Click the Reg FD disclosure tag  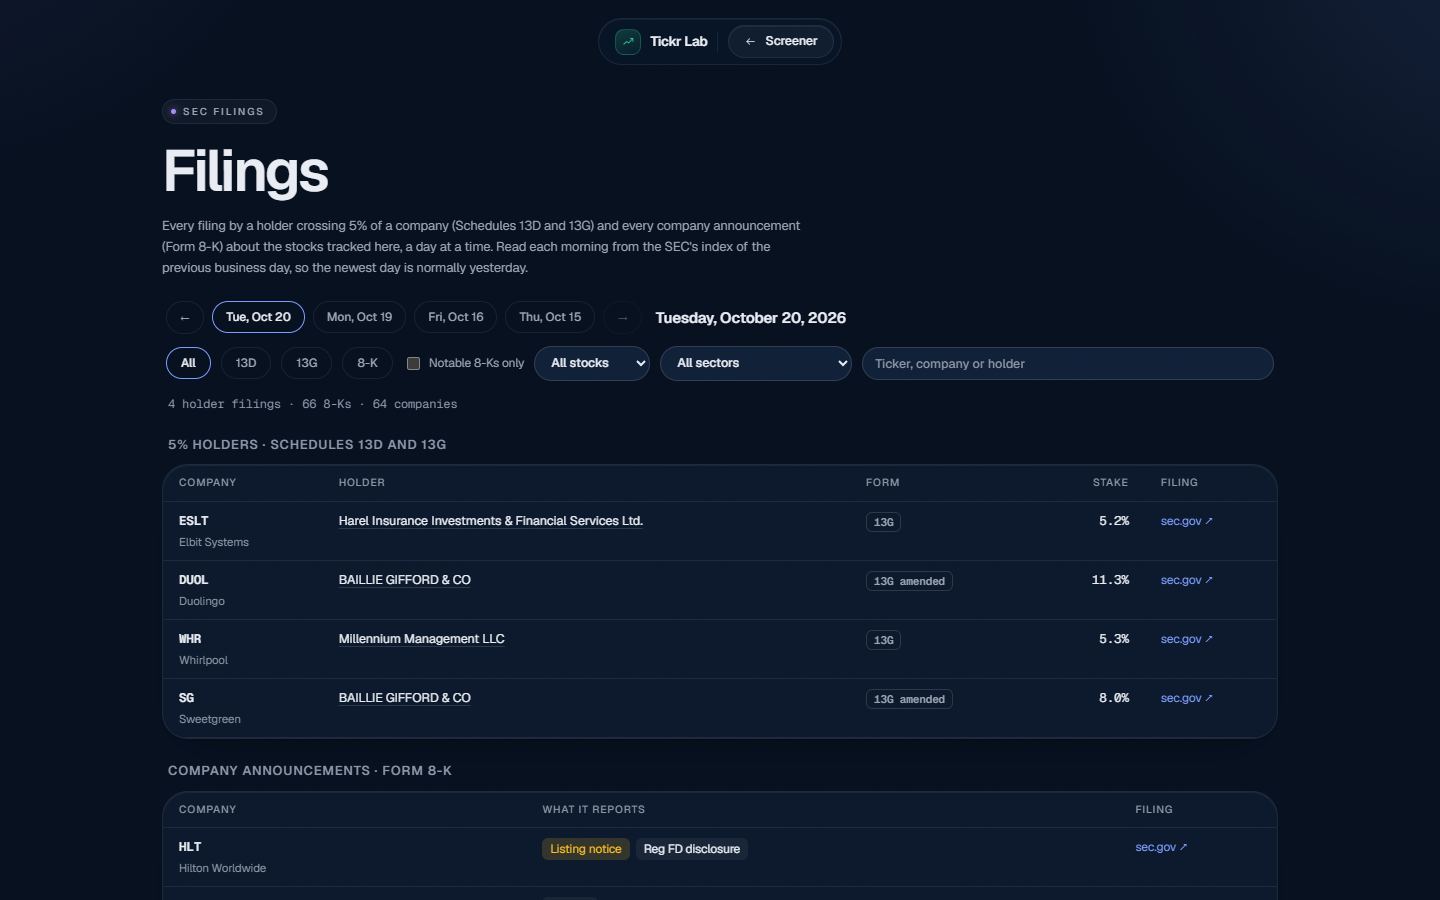(x=692, y=849)
